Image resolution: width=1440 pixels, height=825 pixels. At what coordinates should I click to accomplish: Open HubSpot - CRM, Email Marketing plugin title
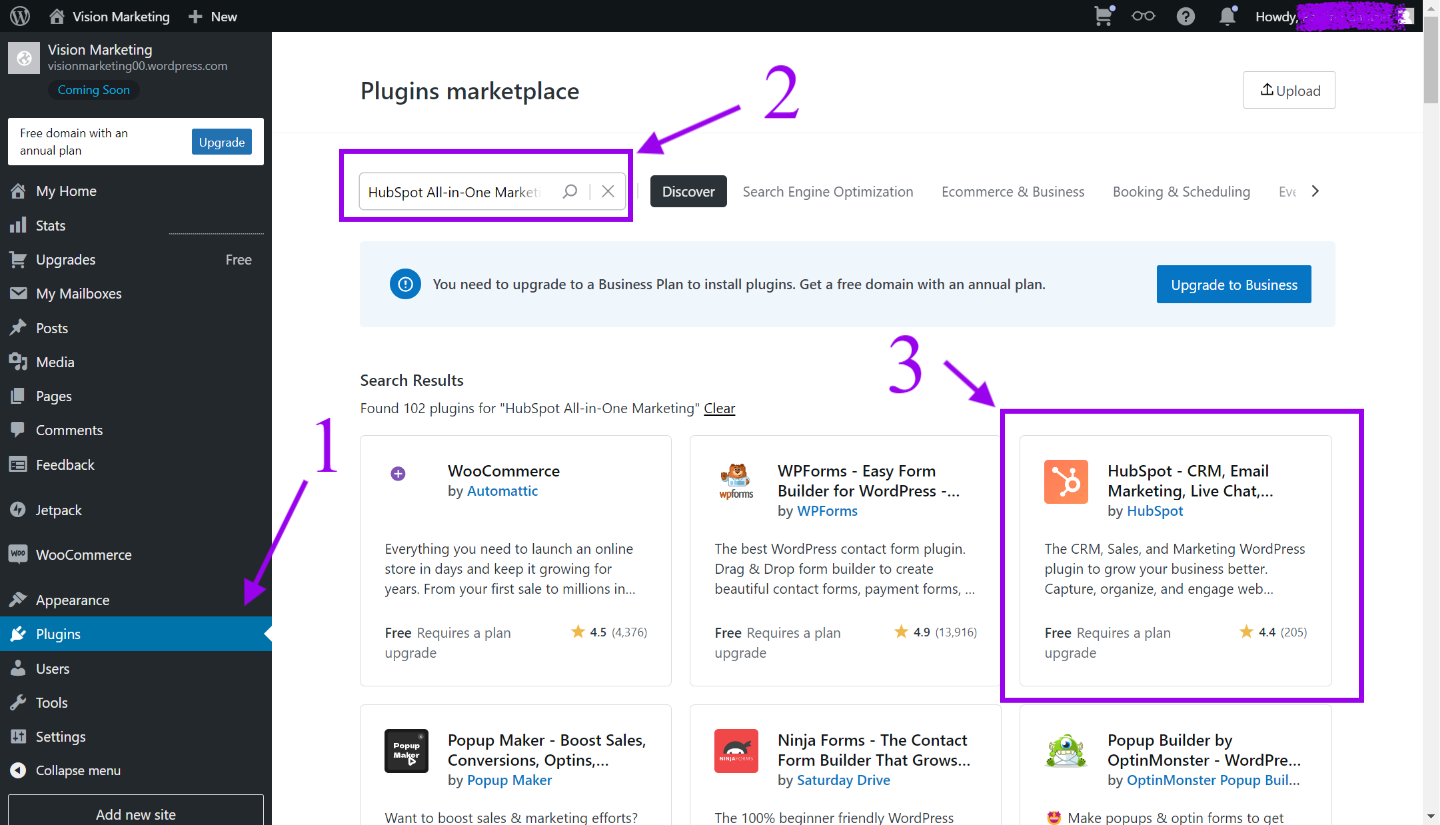click(1190, 481)
